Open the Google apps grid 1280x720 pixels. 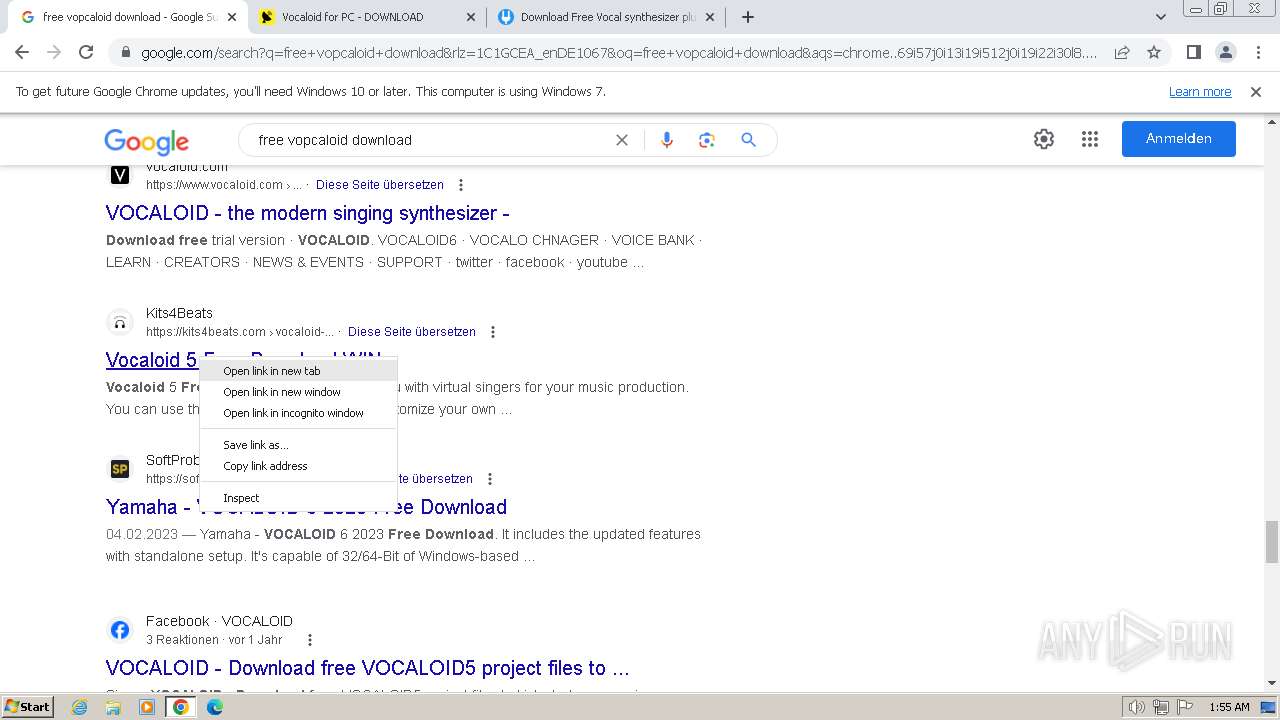pyautogui.click(x=1090, y=139)
